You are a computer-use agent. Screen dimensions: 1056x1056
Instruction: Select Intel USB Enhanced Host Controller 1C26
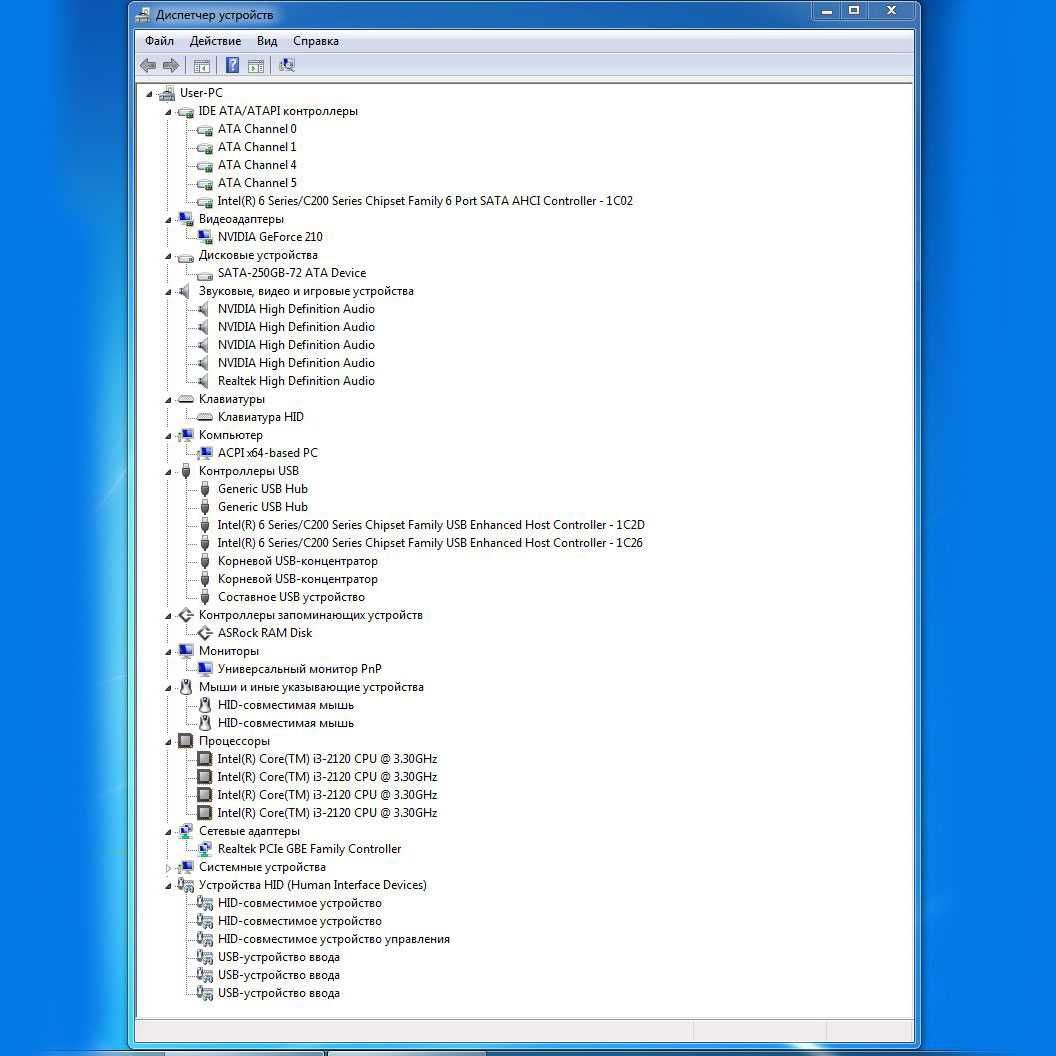[430, 543]
